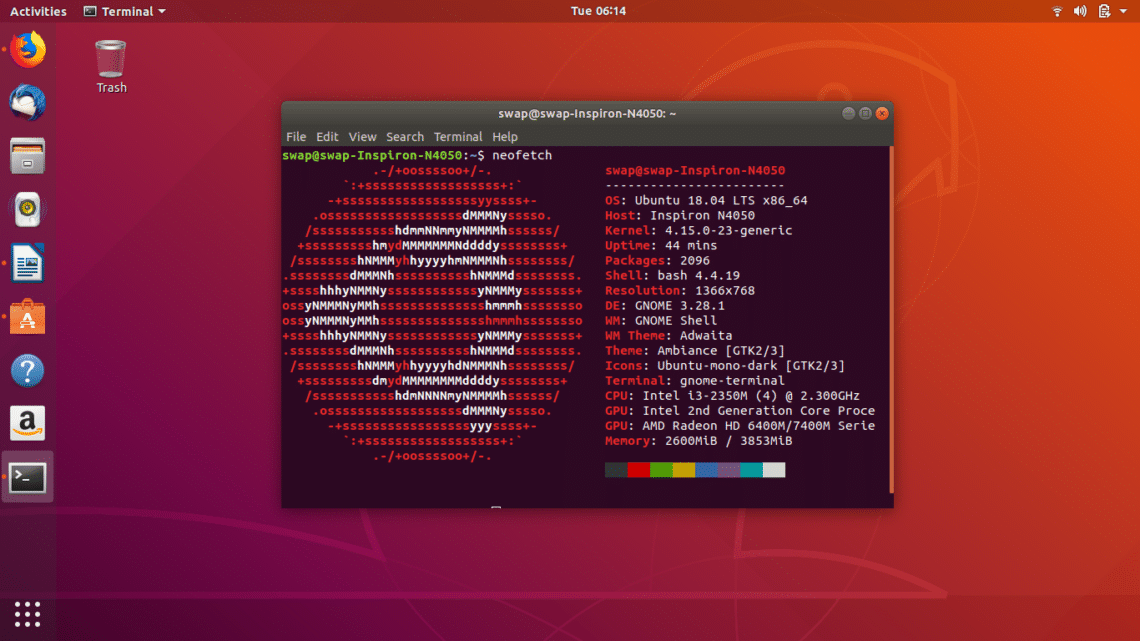The height and width of the screenshot is (641, 1140).
Task: Select the Terminal icon in dock
Action: pos(28,479)
